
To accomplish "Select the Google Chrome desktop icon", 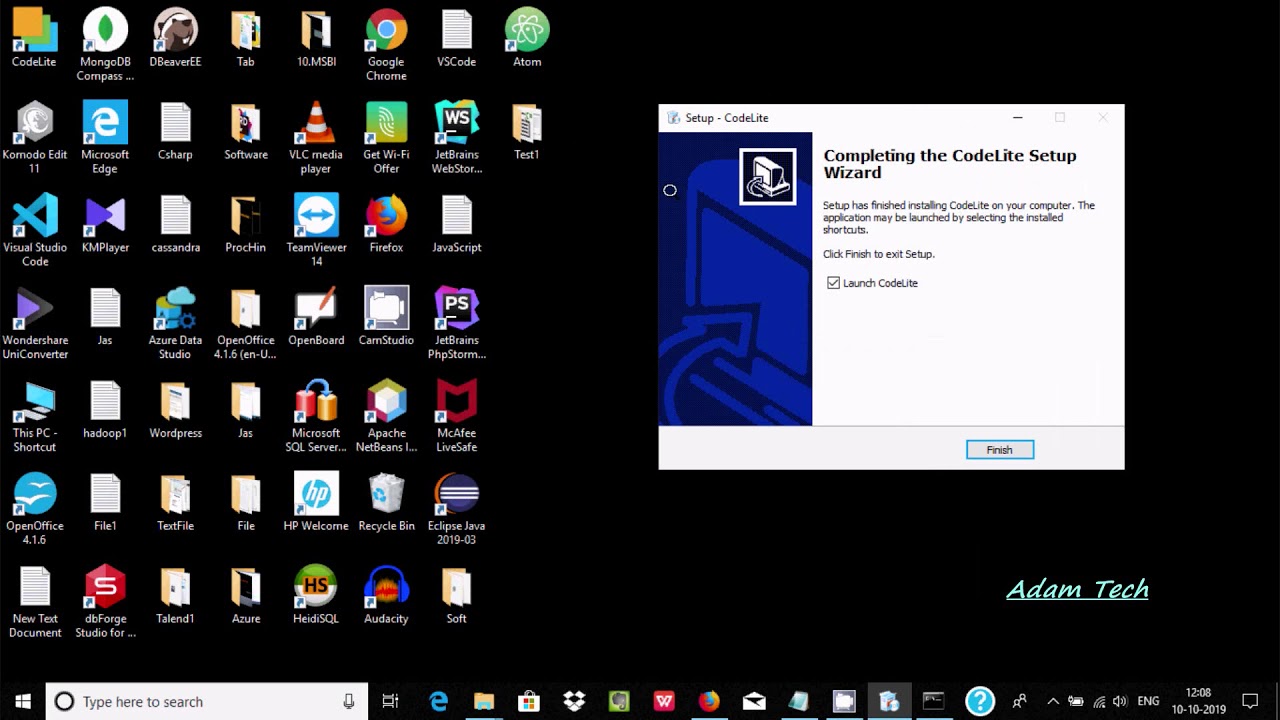I will coord(386,45).
